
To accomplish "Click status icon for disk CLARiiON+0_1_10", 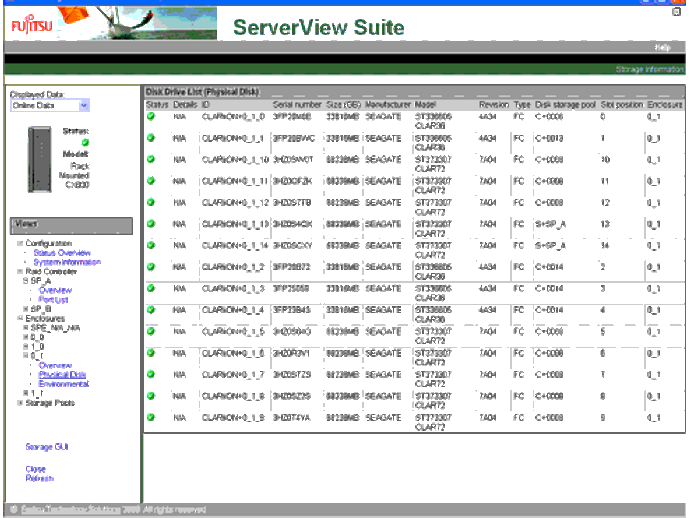I will point(151,159).
